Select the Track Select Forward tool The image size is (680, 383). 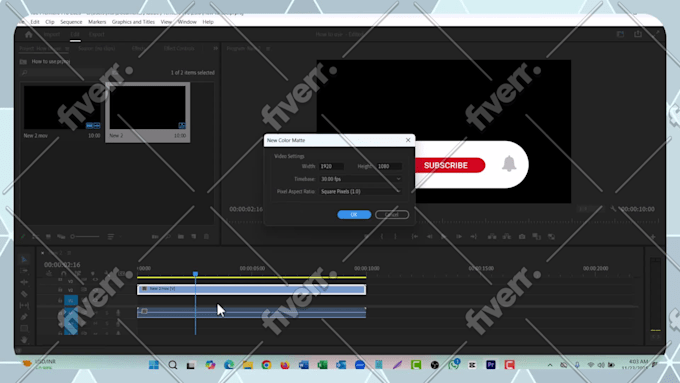tap(24, 271)
